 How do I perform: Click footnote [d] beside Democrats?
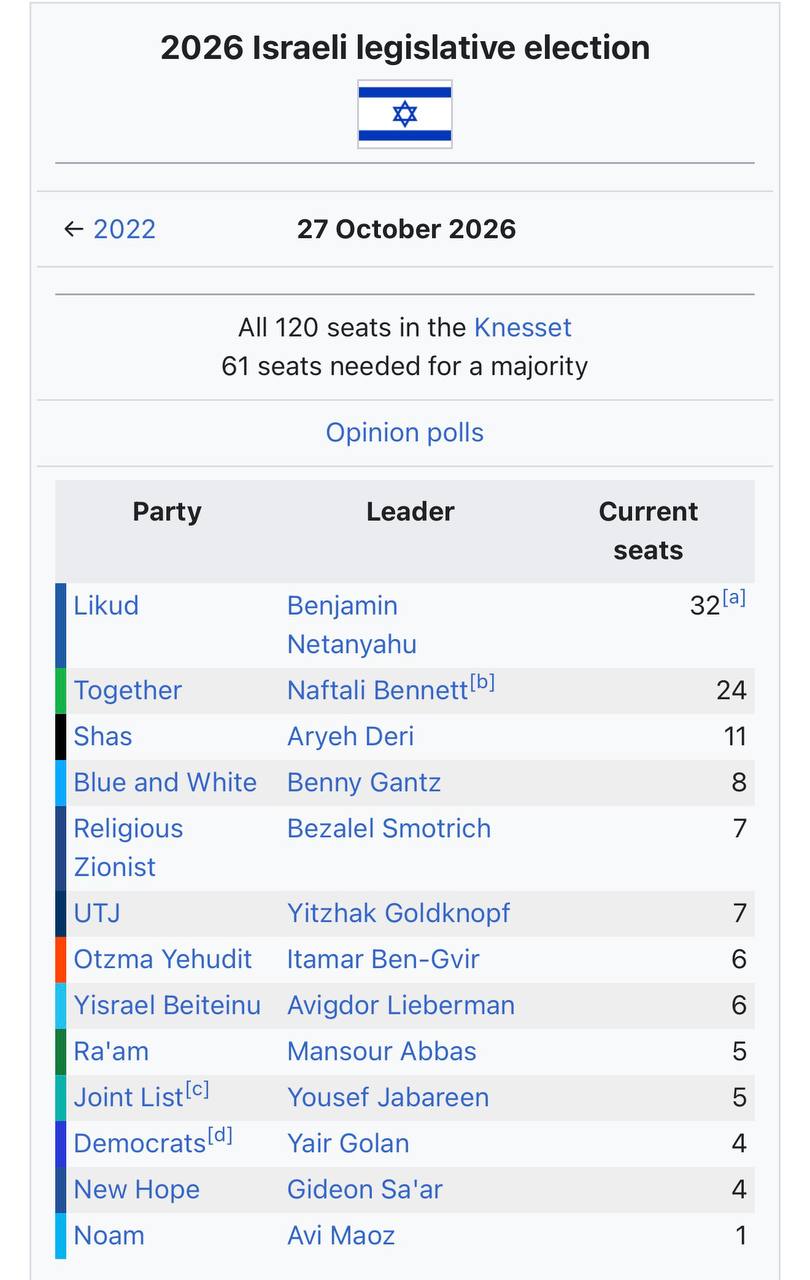point(220,1136)
